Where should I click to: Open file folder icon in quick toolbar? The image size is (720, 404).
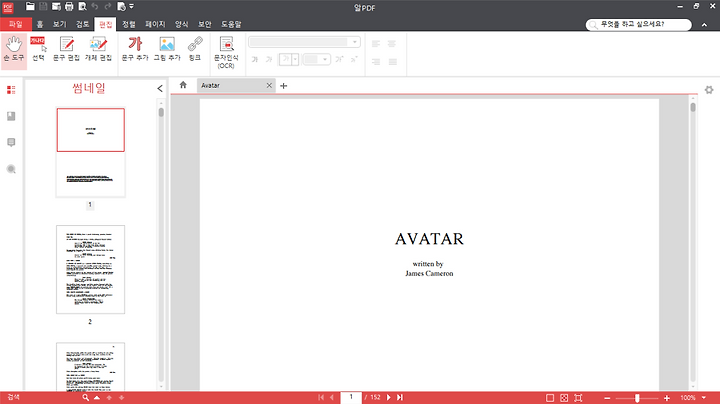coord(30,6)
